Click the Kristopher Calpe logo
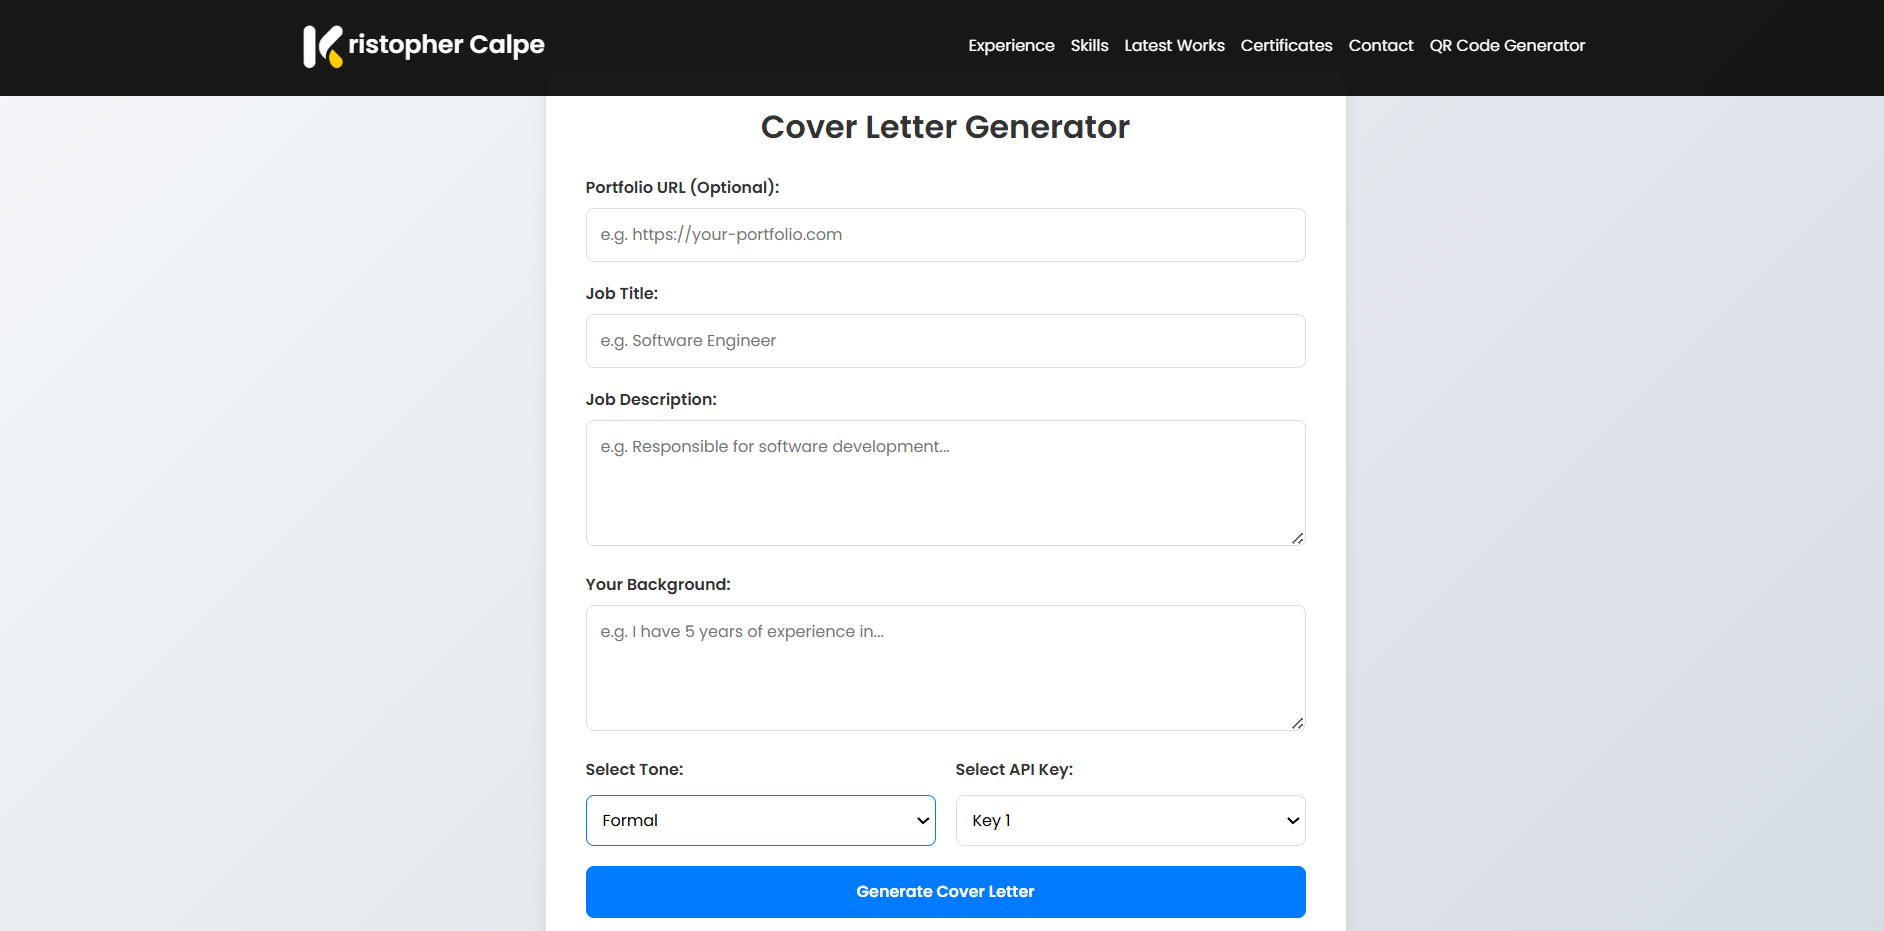 (422, 45)
